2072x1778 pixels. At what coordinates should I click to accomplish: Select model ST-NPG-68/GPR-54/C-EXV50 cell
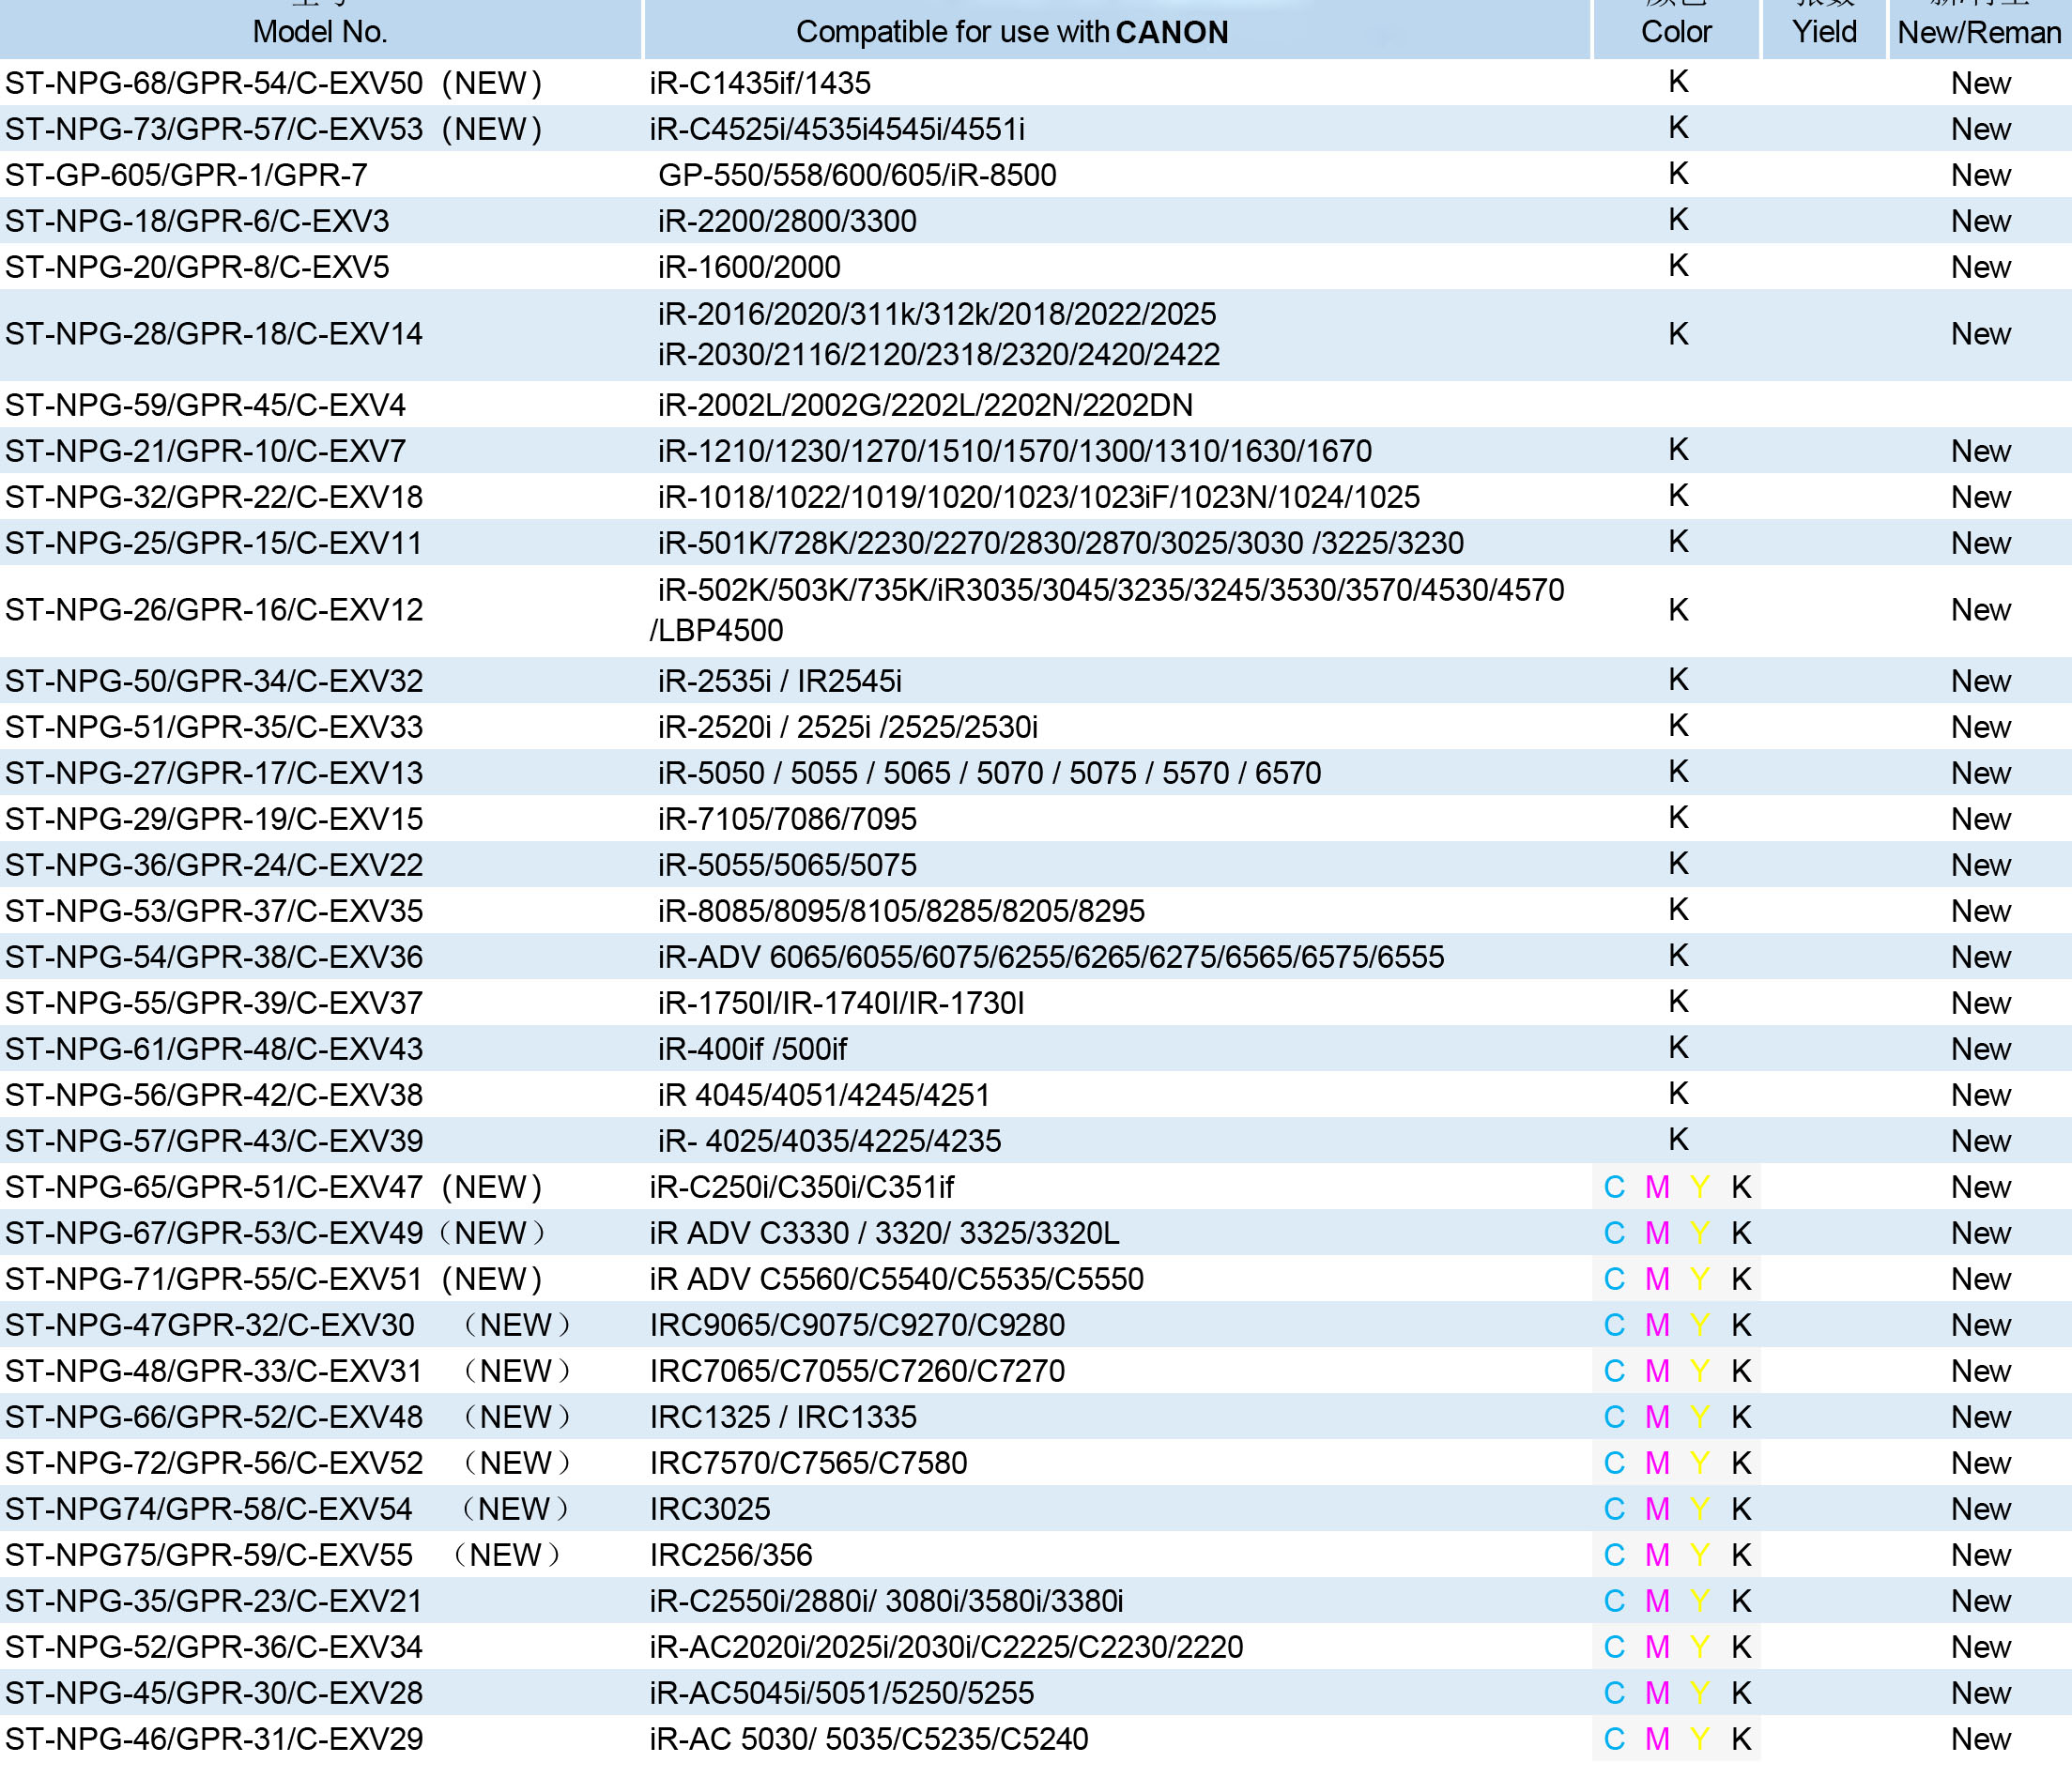pos(214,83)
